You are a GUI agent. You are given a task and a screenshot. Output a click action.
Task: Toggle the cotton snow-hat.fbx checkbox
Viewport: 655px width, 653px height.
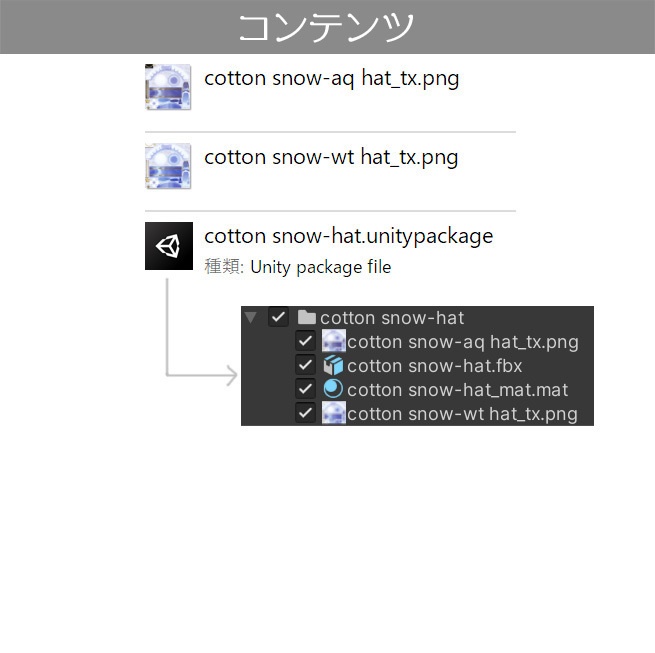tap(306, 366)
